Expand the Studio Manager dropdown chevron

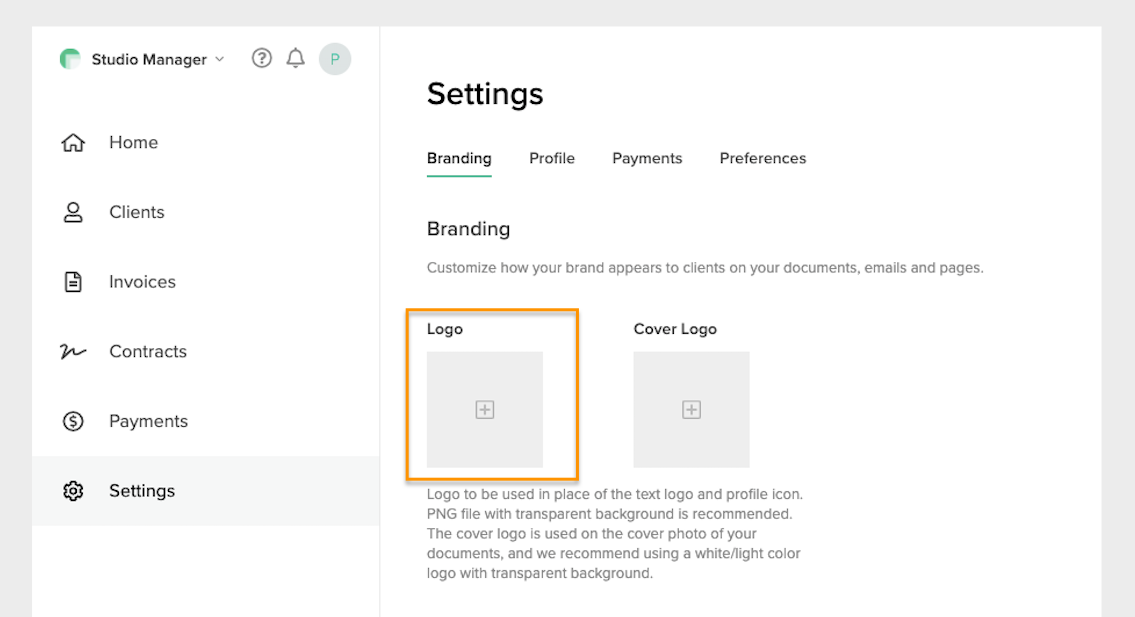tap(220, 59)
